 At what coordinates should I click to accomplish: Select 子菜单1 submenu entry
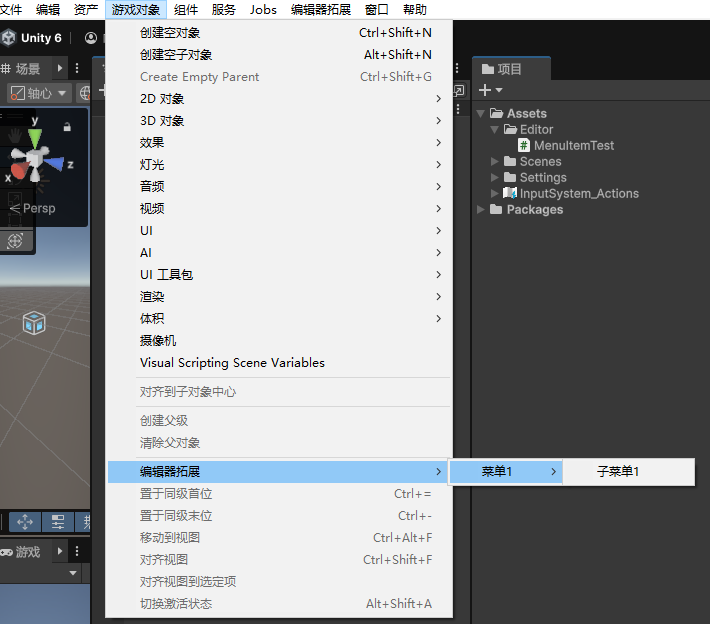click(x=618, y=472)
